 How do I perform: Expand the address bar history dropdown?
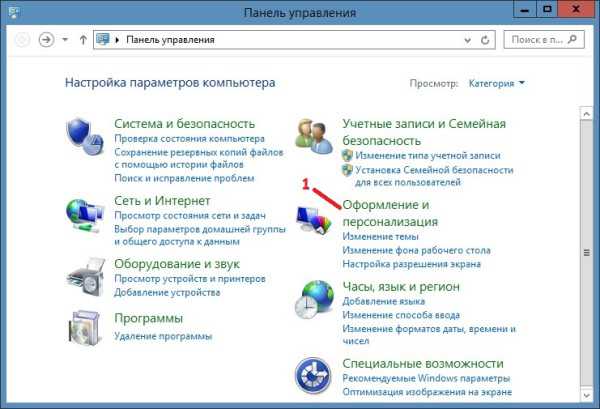click(x=467, y=40)
